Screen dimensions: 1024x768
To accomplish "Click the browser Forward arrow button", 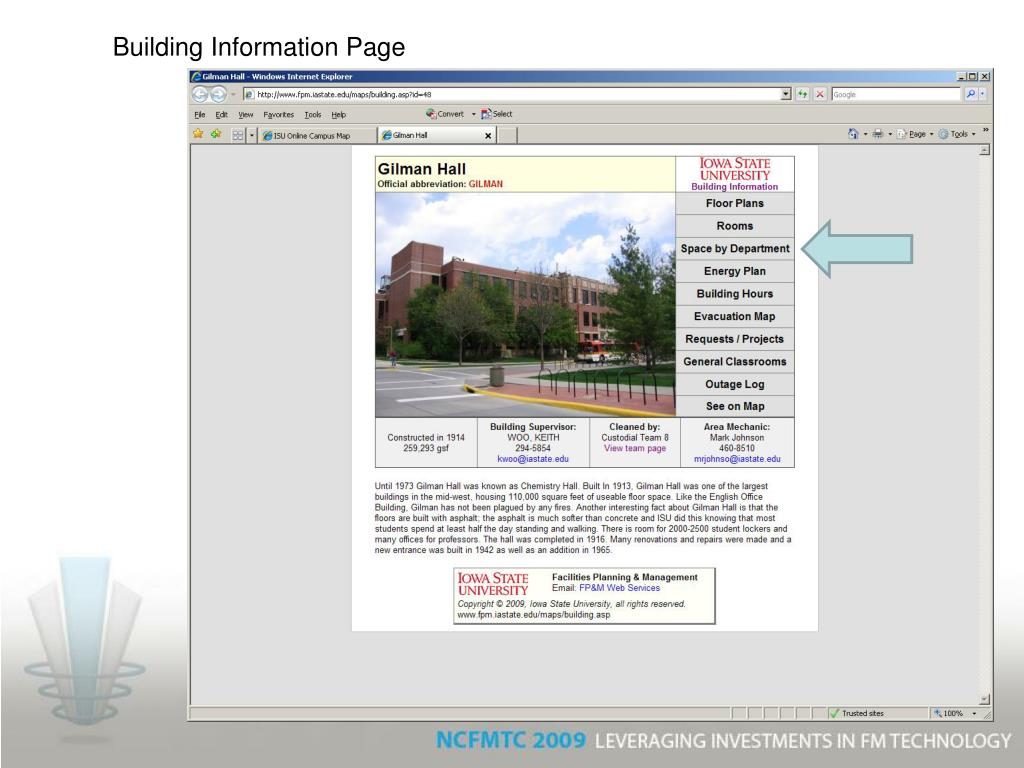I will (219, 95).
